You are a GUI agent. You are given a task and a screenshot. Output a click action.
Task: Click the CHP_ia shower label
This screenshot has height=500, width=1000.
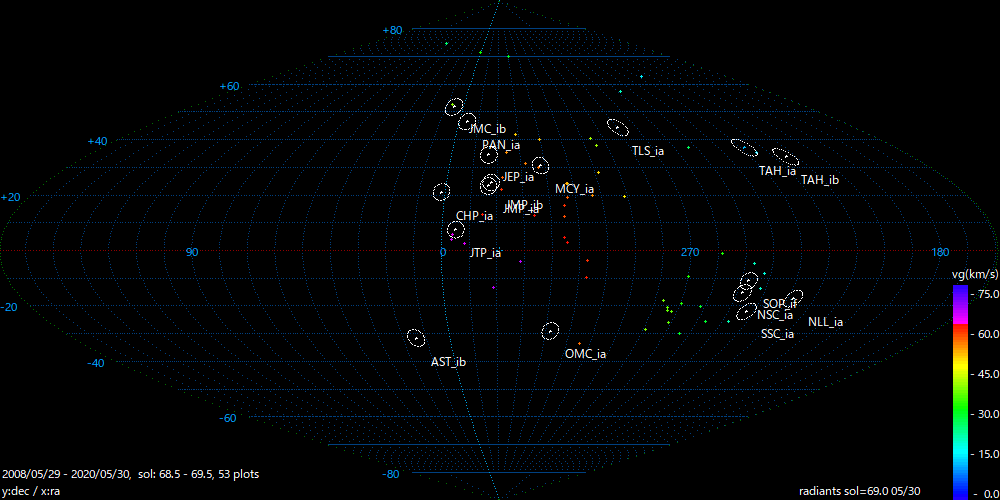point(474,216)
